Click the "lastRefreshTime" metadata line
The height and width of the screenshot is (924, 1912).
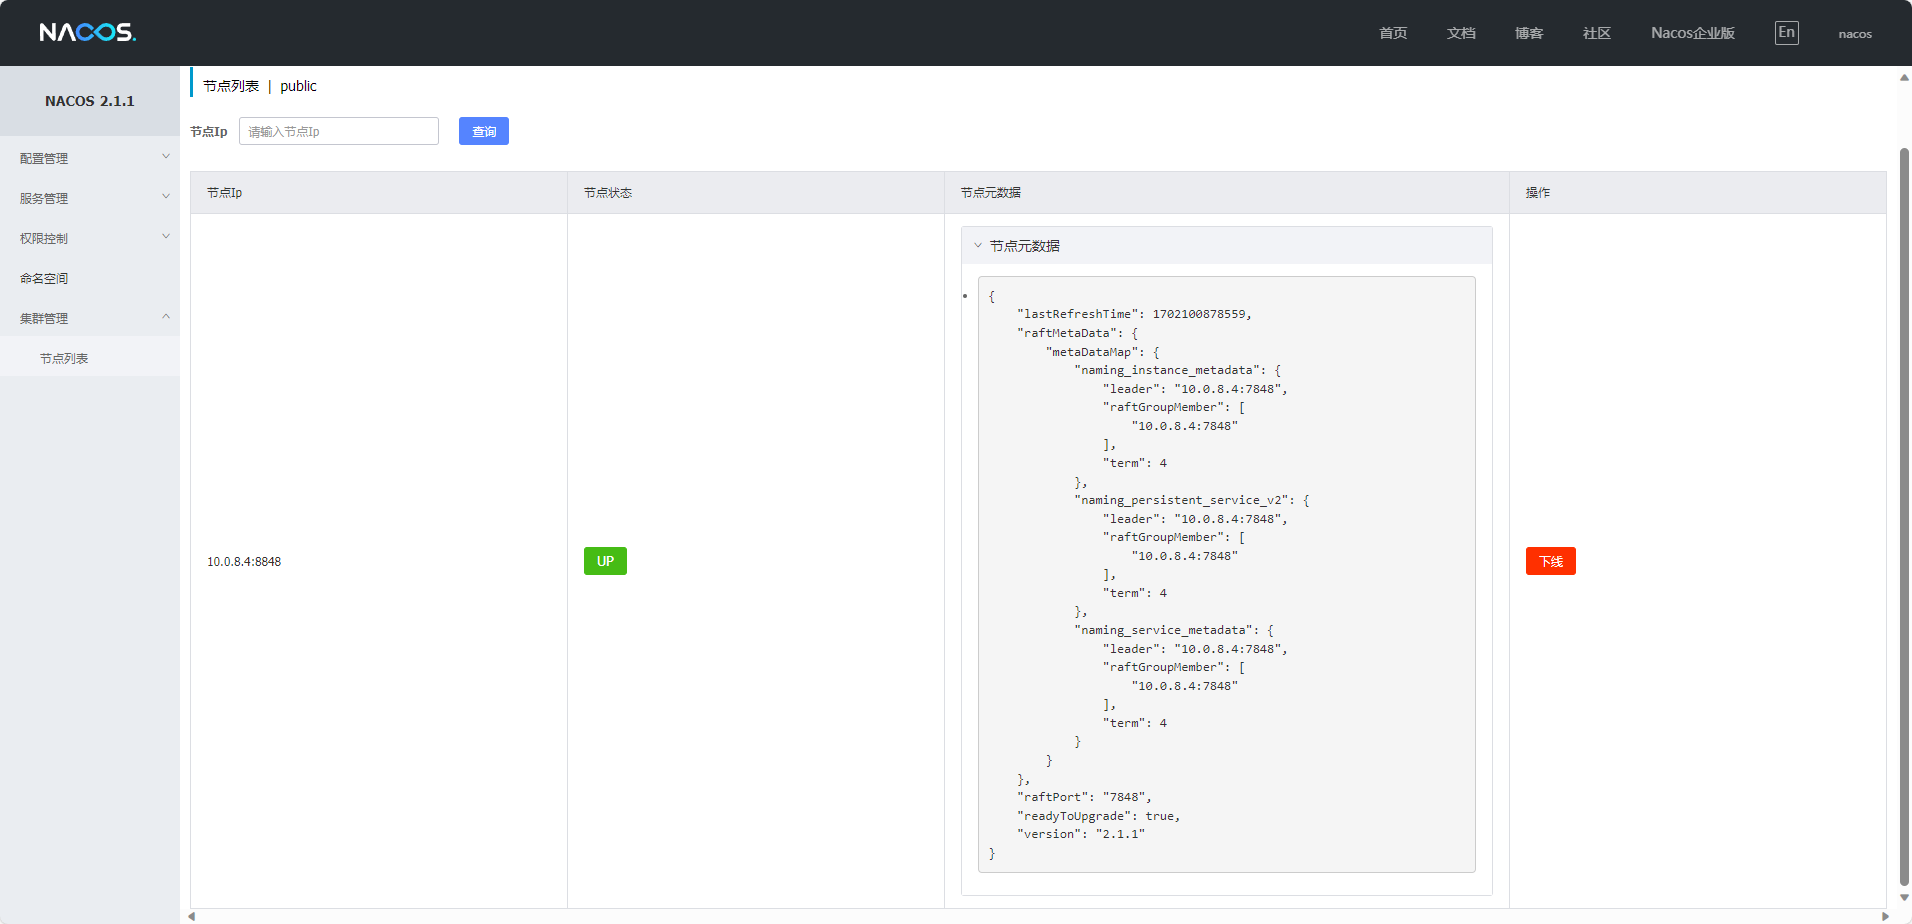[x=1134, y=314]
